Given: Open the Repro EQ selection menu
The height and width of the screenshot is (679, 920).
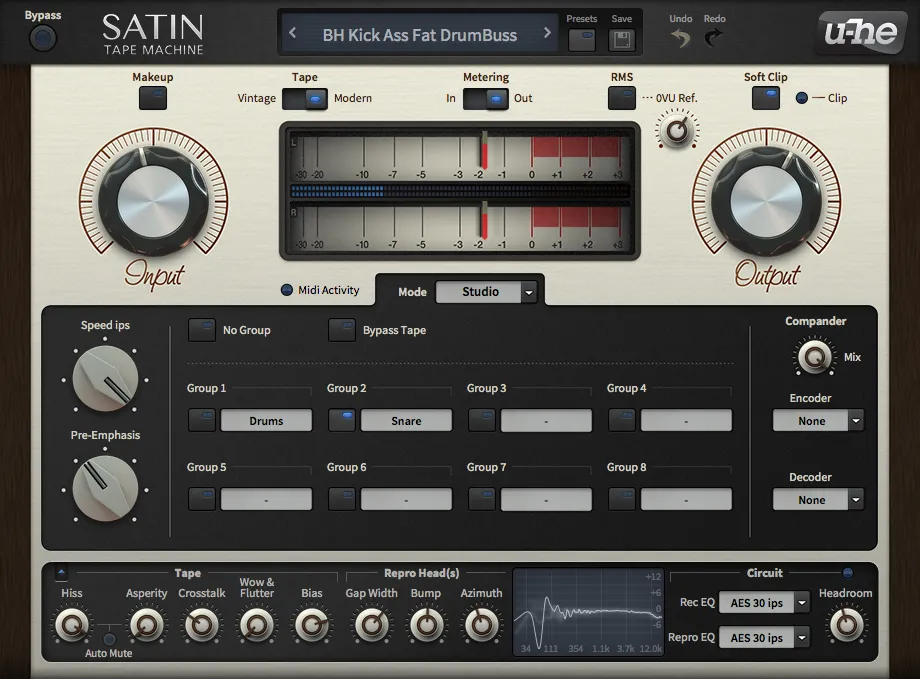Looking at the screenshot, I should pos(764,637).
